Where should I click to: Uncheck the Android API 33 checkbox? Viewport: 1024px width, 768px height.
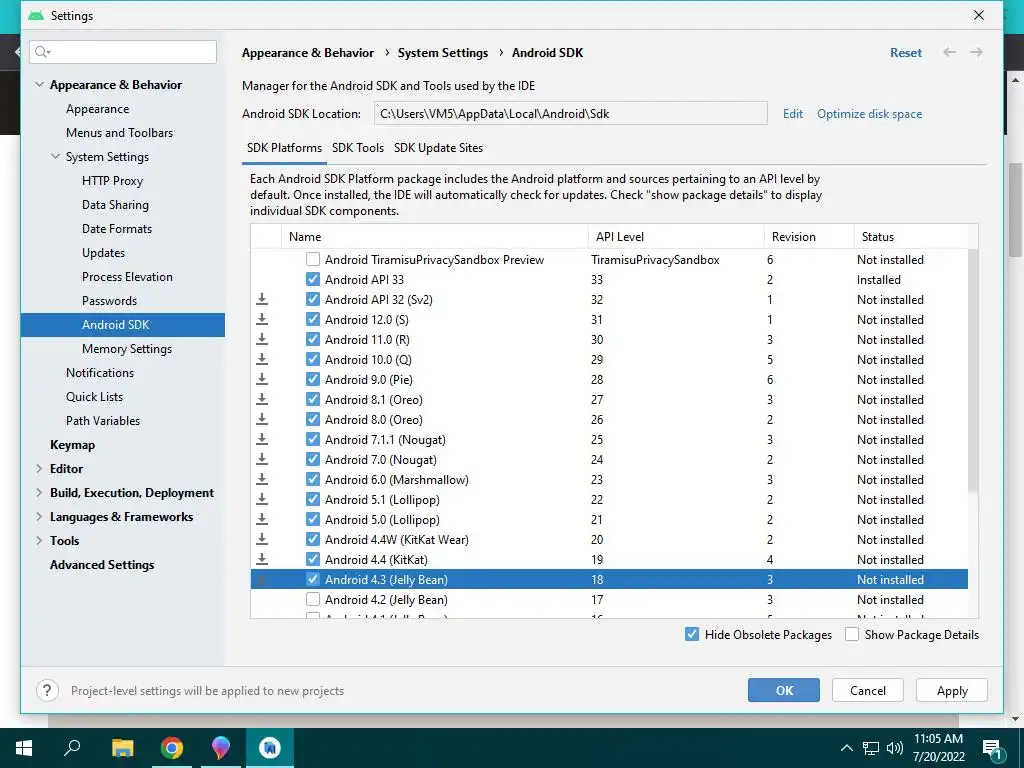[x=313, y=280]
